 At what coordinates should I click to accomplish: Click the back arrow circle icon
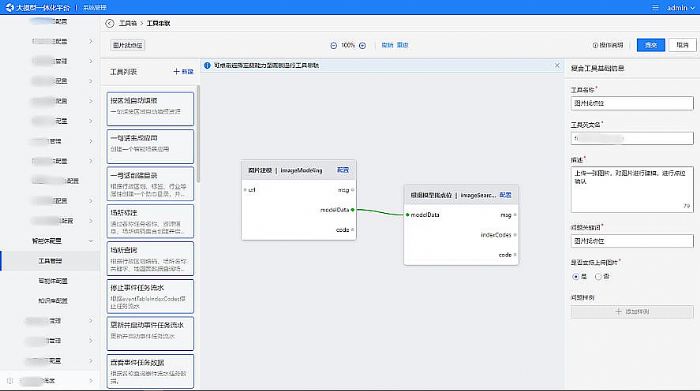click(109, 23)
